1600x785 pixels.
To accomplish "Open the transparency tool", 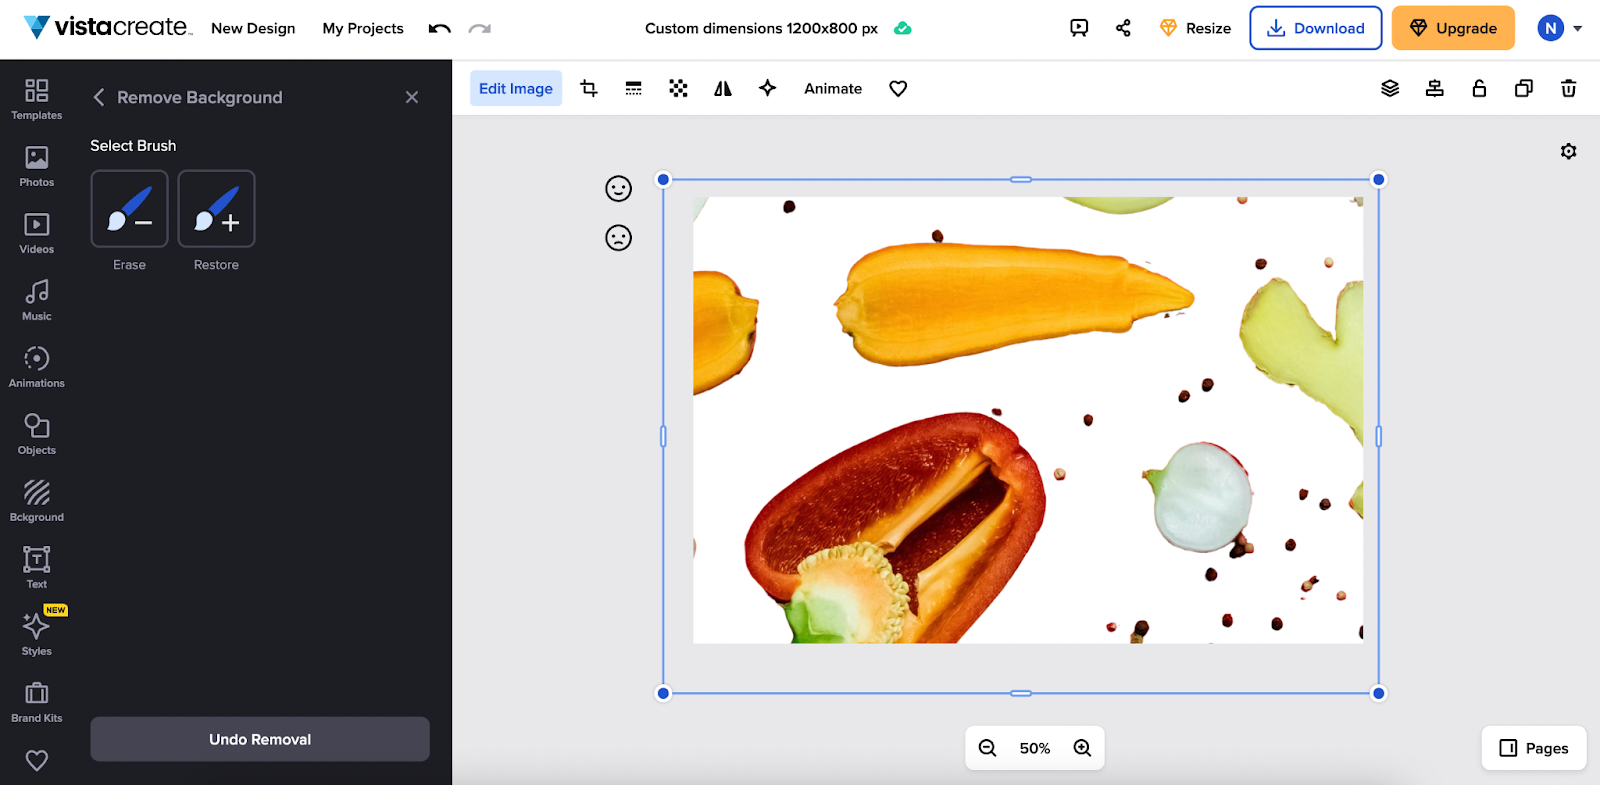I will pos(678,88).
